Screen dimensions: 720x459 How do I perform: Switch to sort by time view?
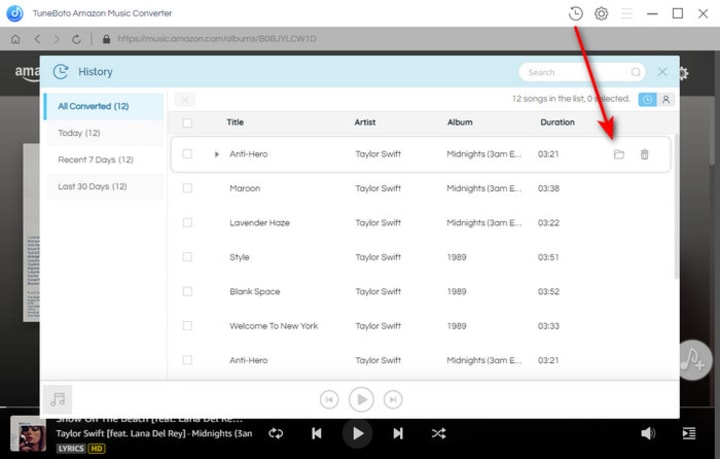[x=647, y=99]
